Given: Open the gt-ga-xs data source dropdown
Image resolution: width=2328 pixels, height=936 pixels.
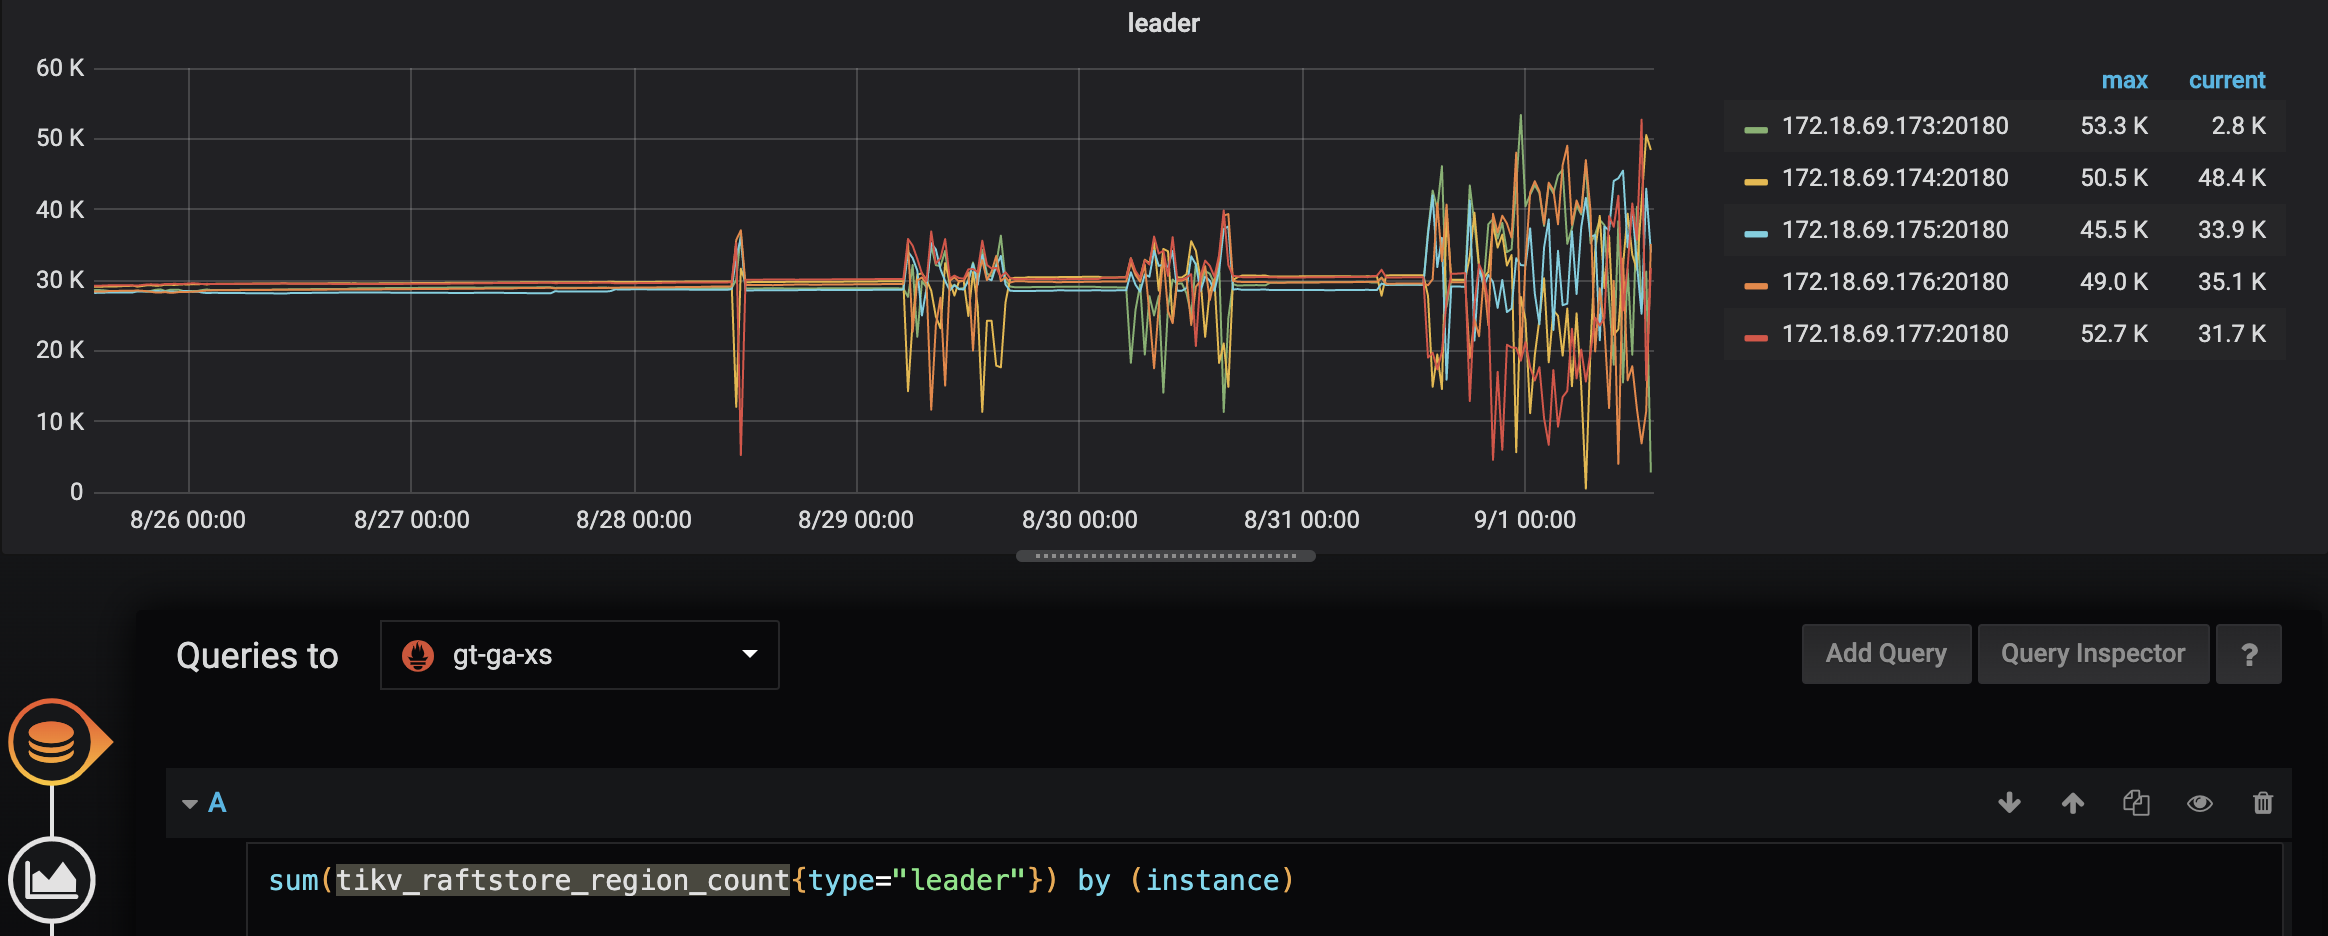Looking at the screenshot, I should 579,655.
